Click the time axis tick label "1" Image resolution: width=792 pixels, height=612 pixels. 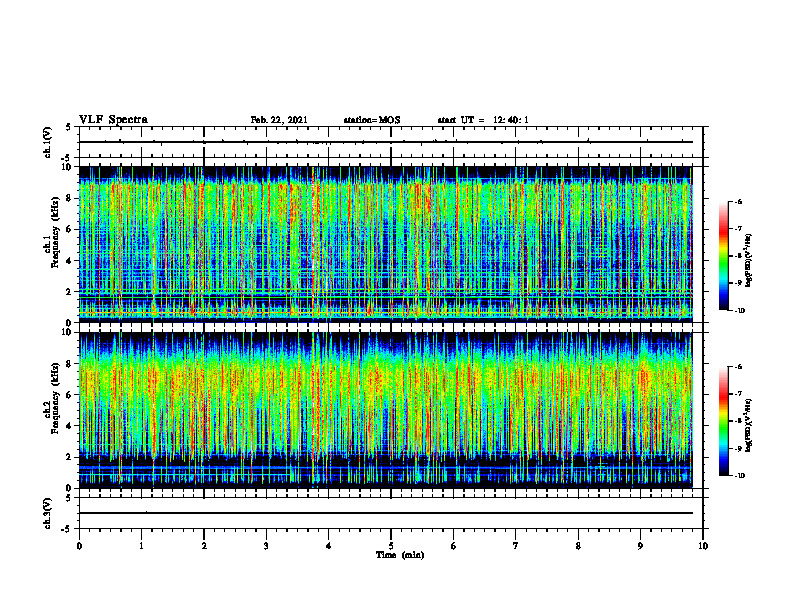pos(141,546)
